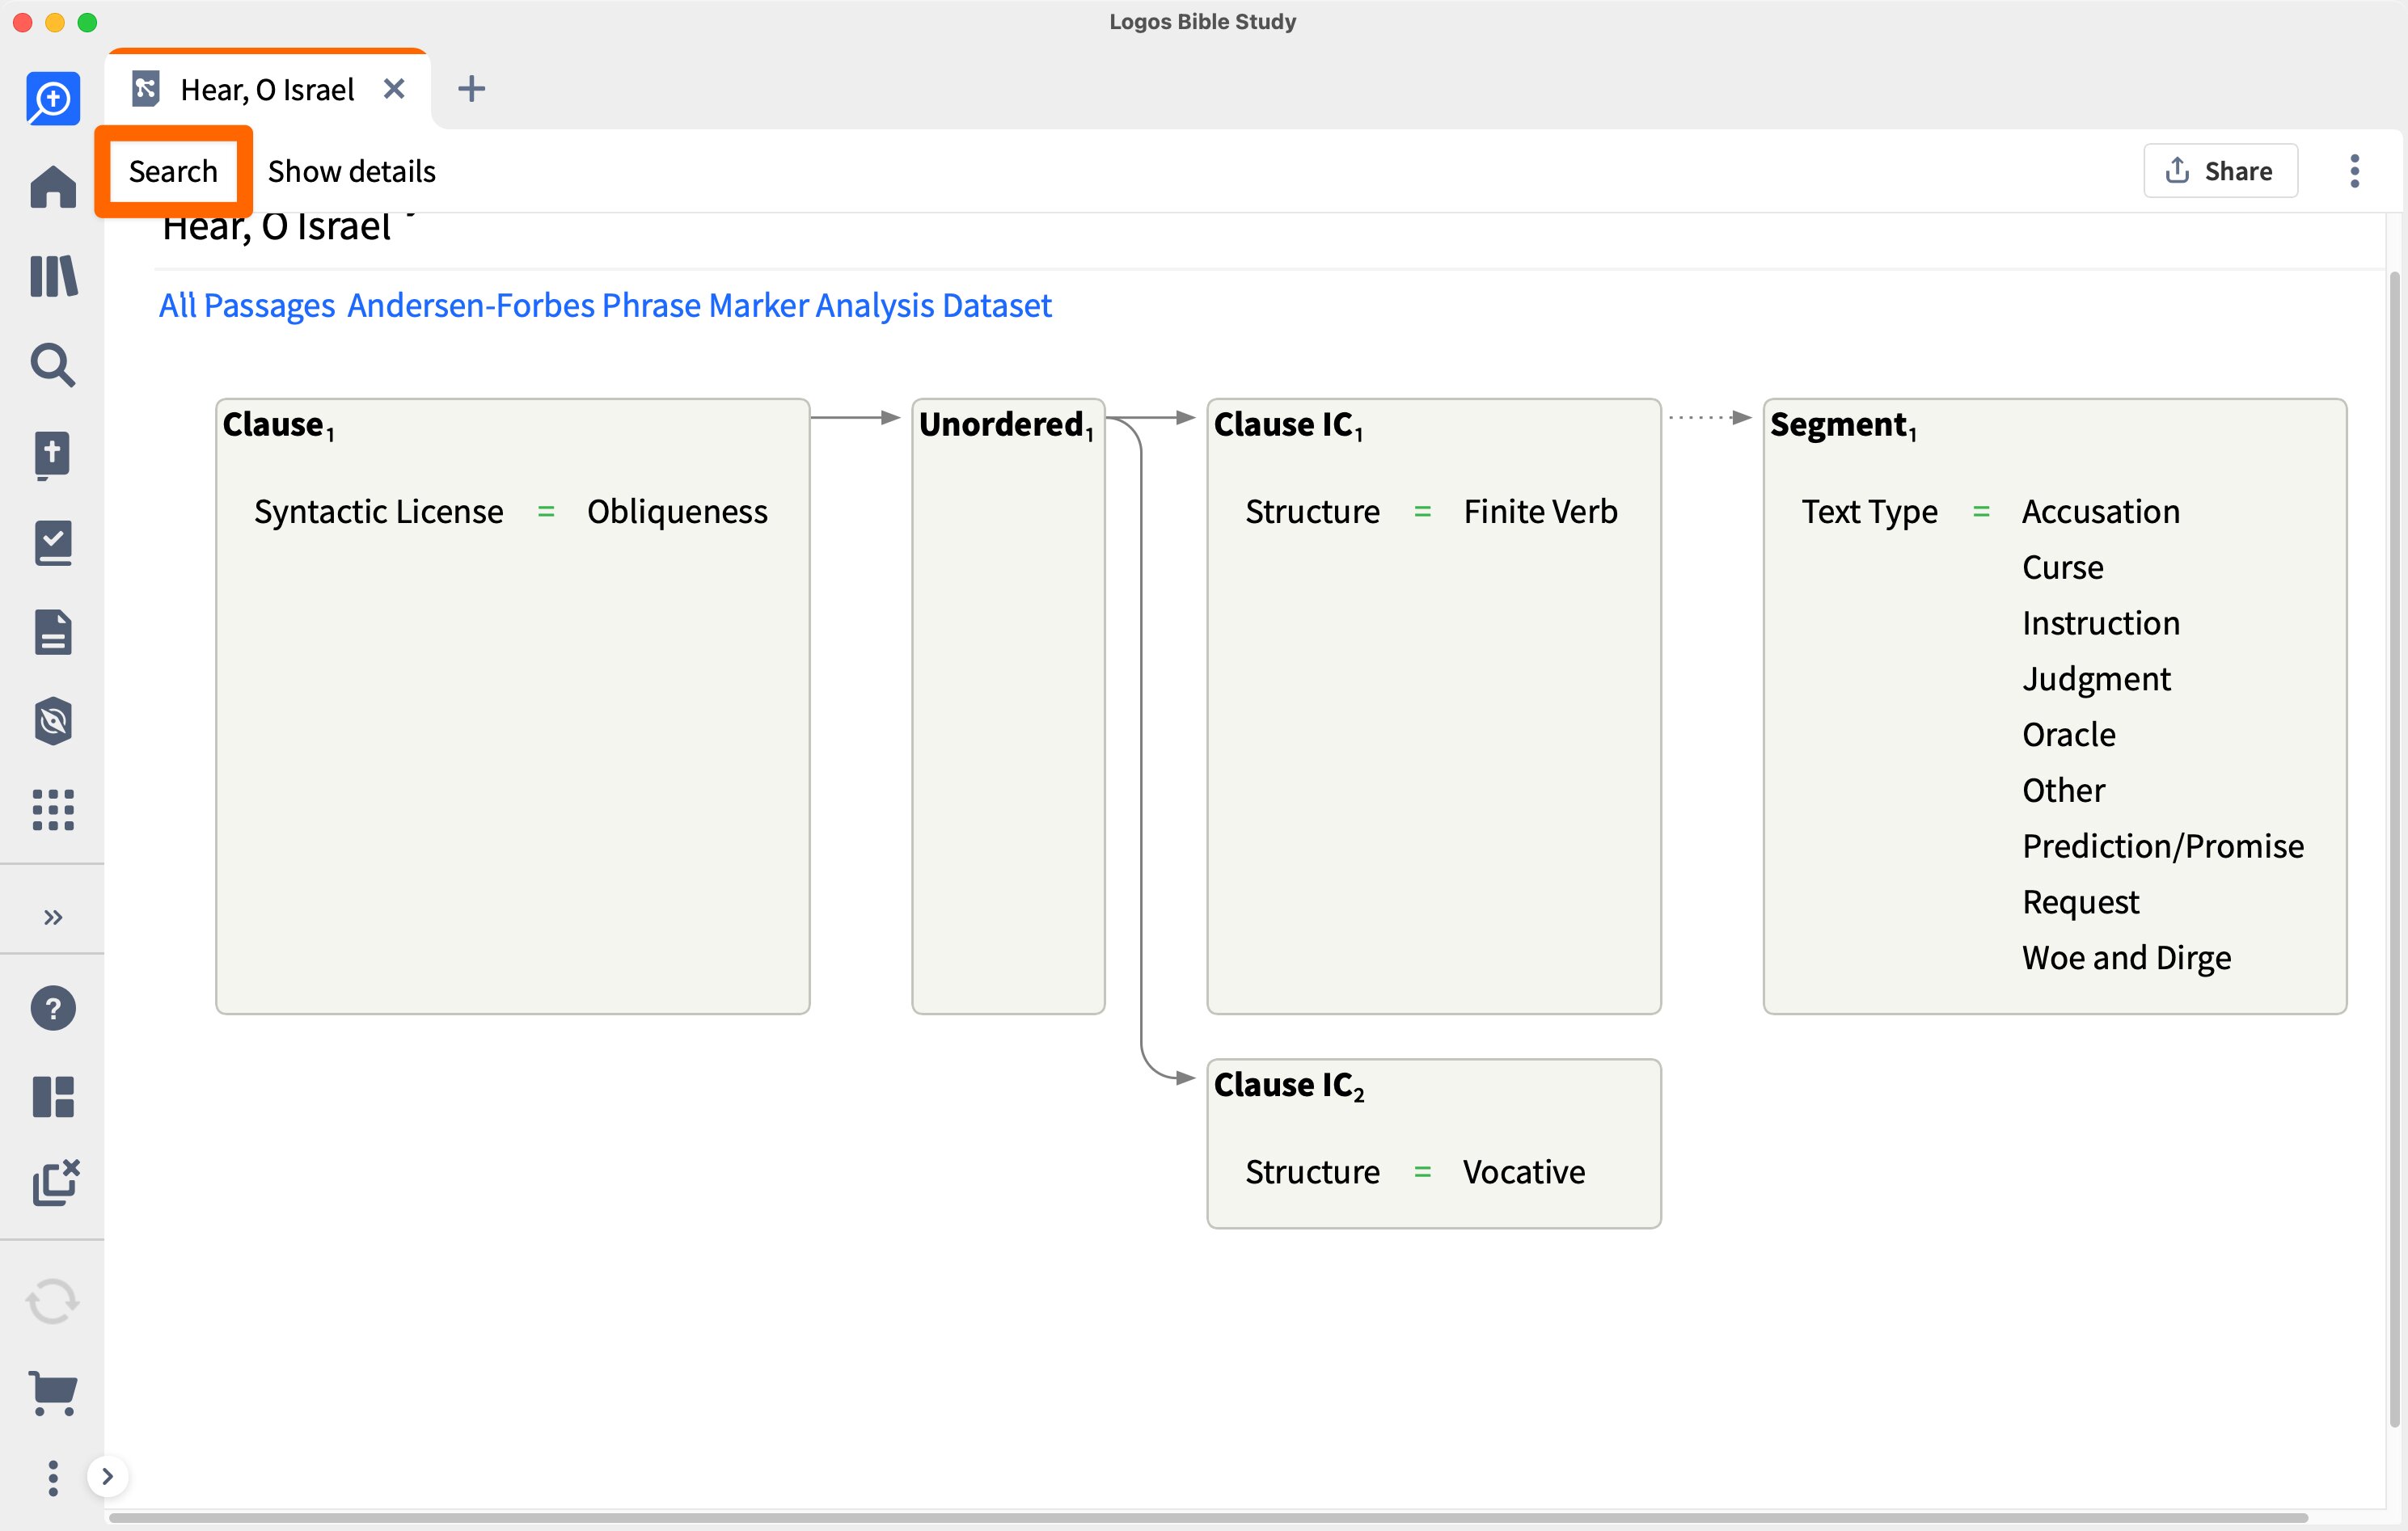Screen dimensions: 2408x1531
Task: Close the Hear, O Israel tab
Action: click(x=394, y=89)
